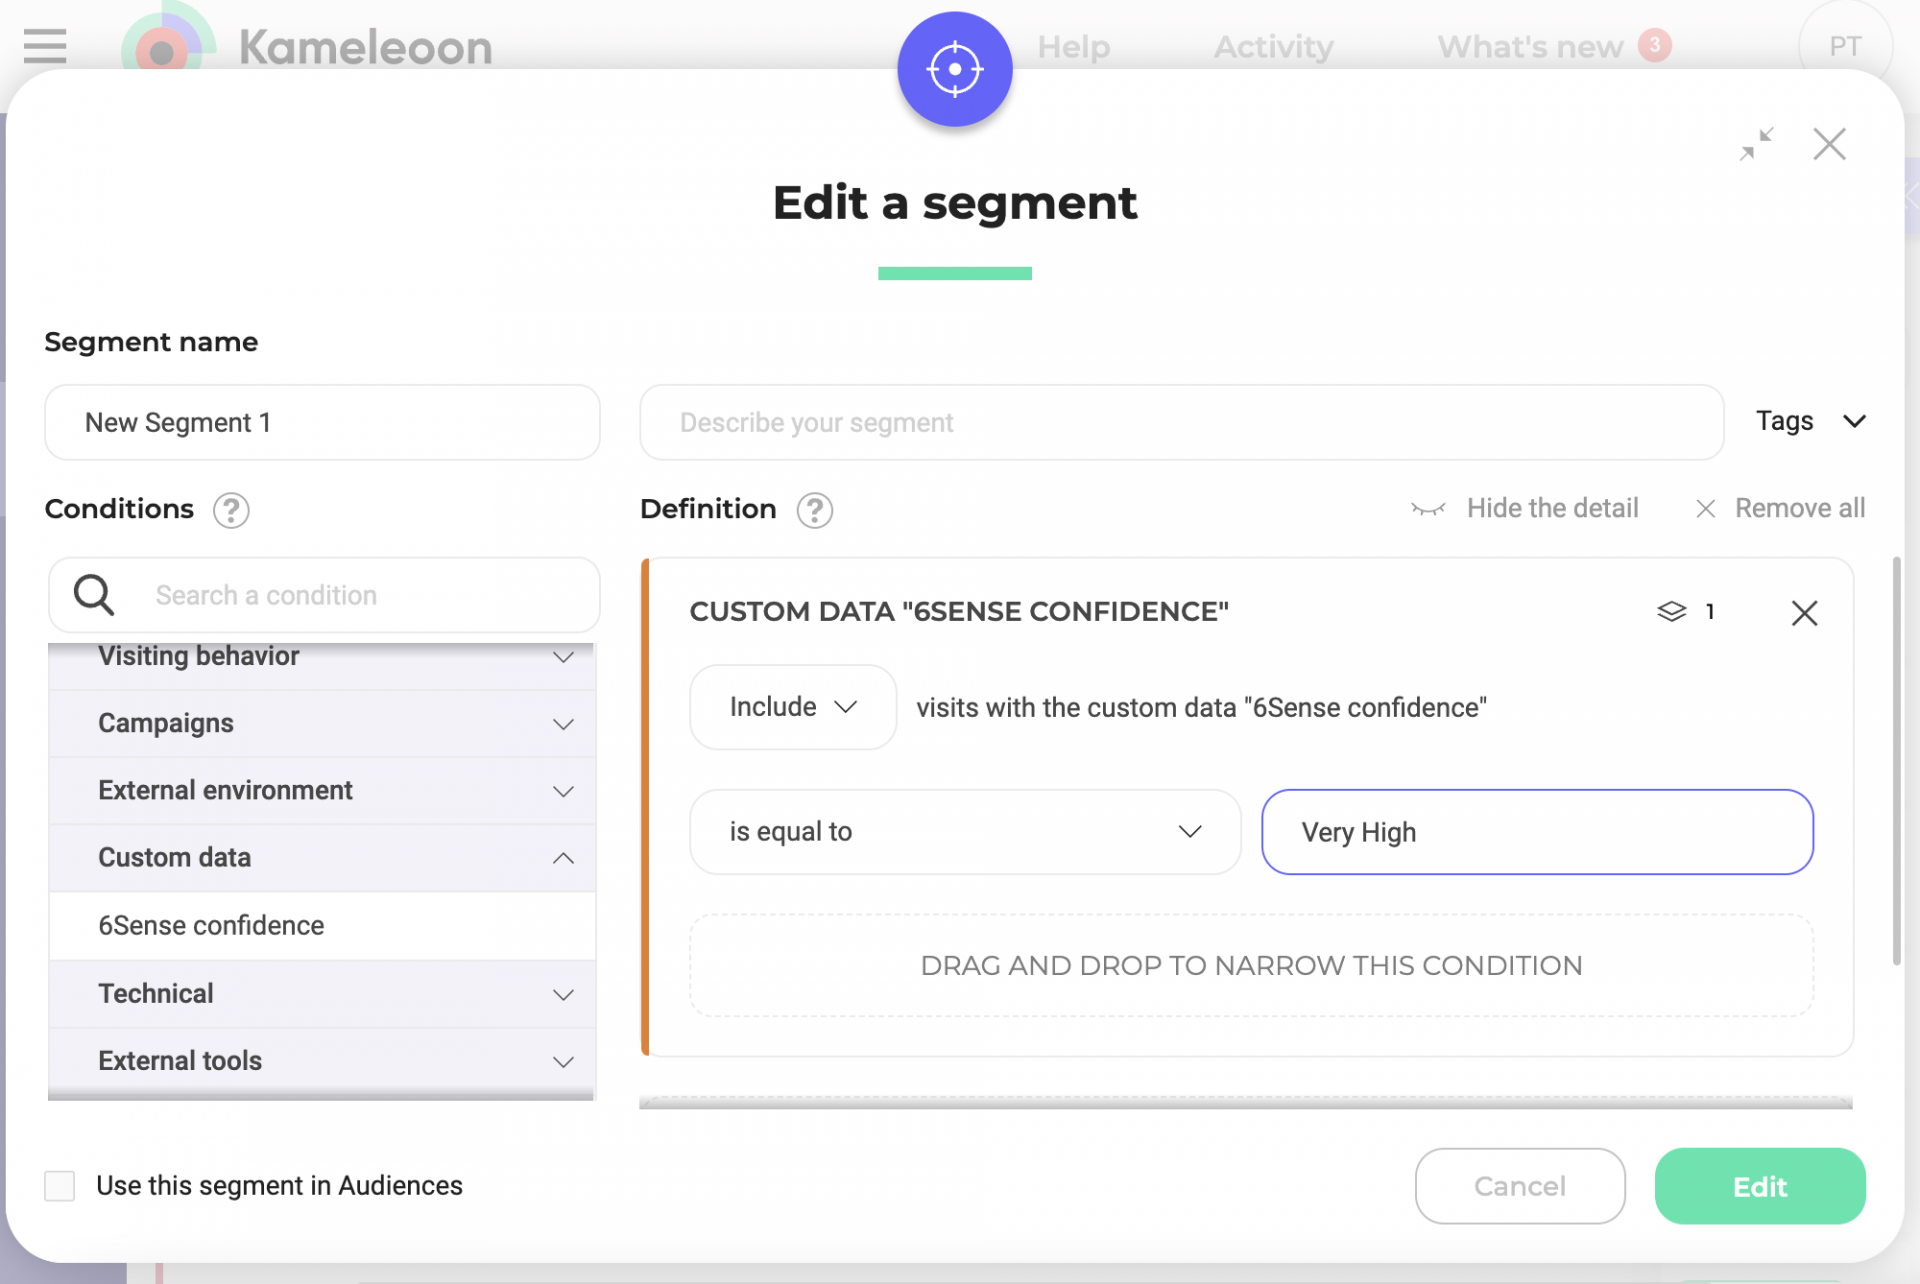The image size is (1920, 1284).
Task: Open the Include dropdown
Action: point(792,707)
